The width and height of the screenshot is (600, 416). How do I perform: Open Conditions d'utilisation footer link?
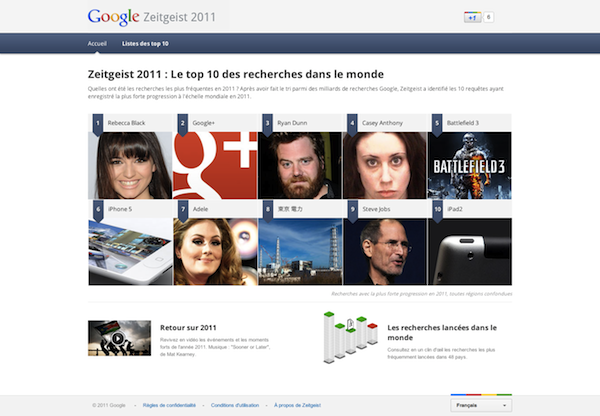[x=235, y=405]
